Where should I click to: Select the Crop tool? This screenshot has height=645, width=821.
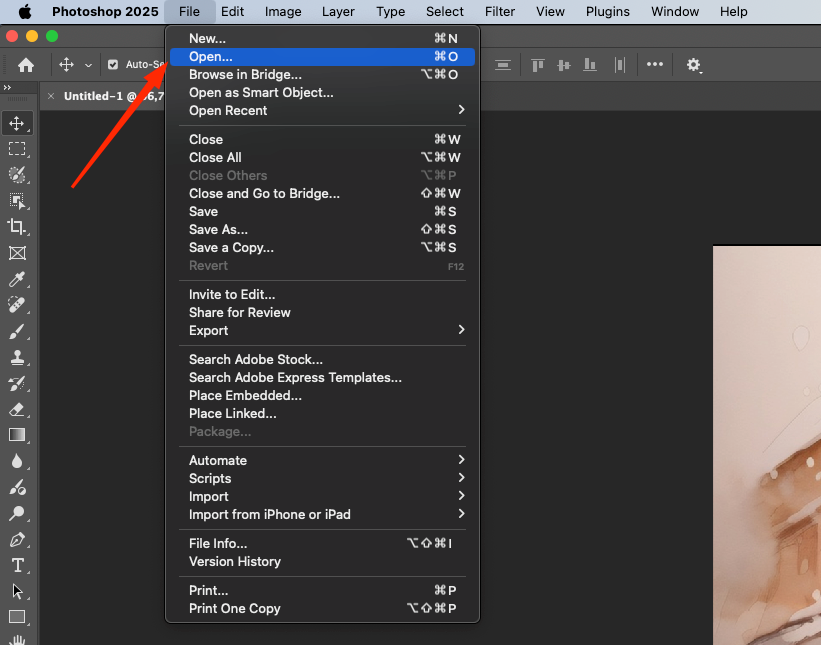17,227
